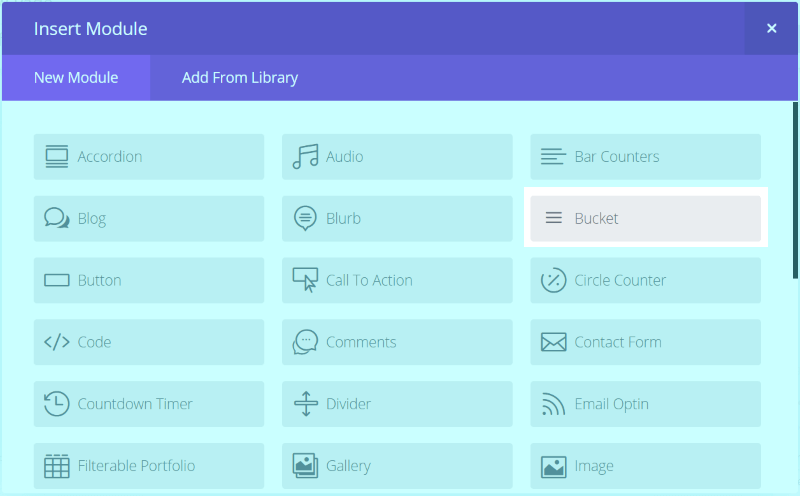The width and height of the screenshot is (800, 496).
Task: Insert the Filterable Portfolio module
Action: (x=149, y=466)
